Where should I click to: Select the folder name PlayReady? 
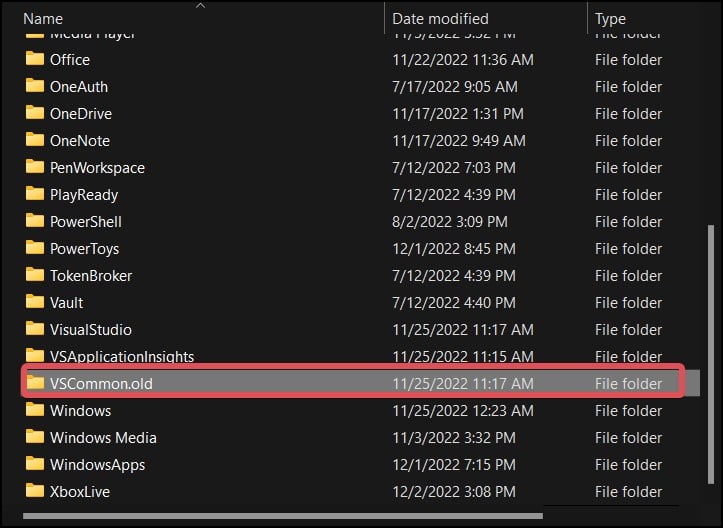tap(84, 195)
